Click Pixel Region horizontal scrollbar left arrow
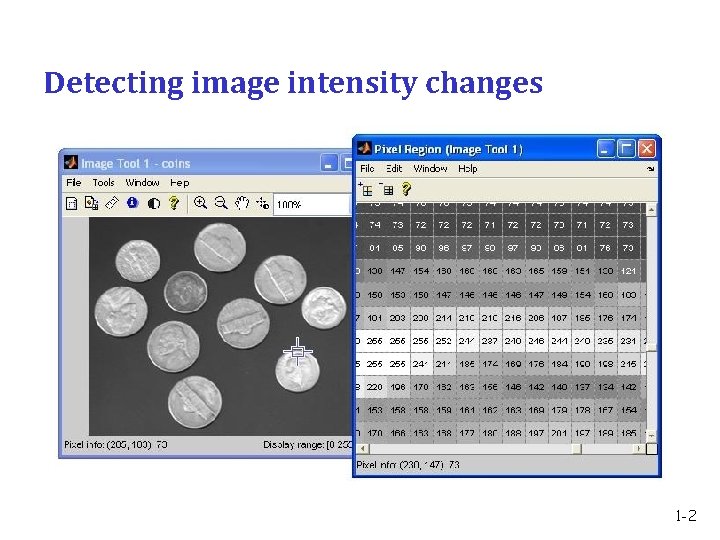 point(362,449)
